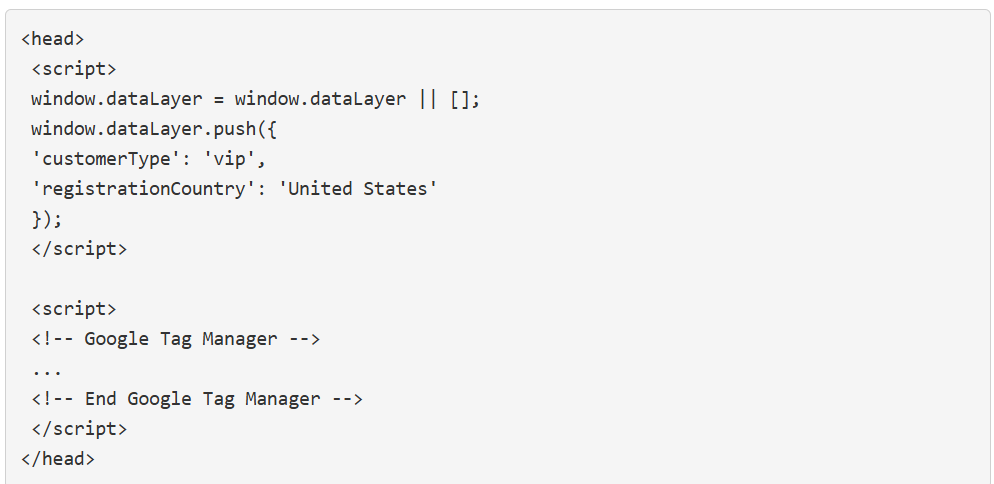Click the ellipsis placeholder line
The width and height of the screenshot is (994, 484).
[47, 369]
